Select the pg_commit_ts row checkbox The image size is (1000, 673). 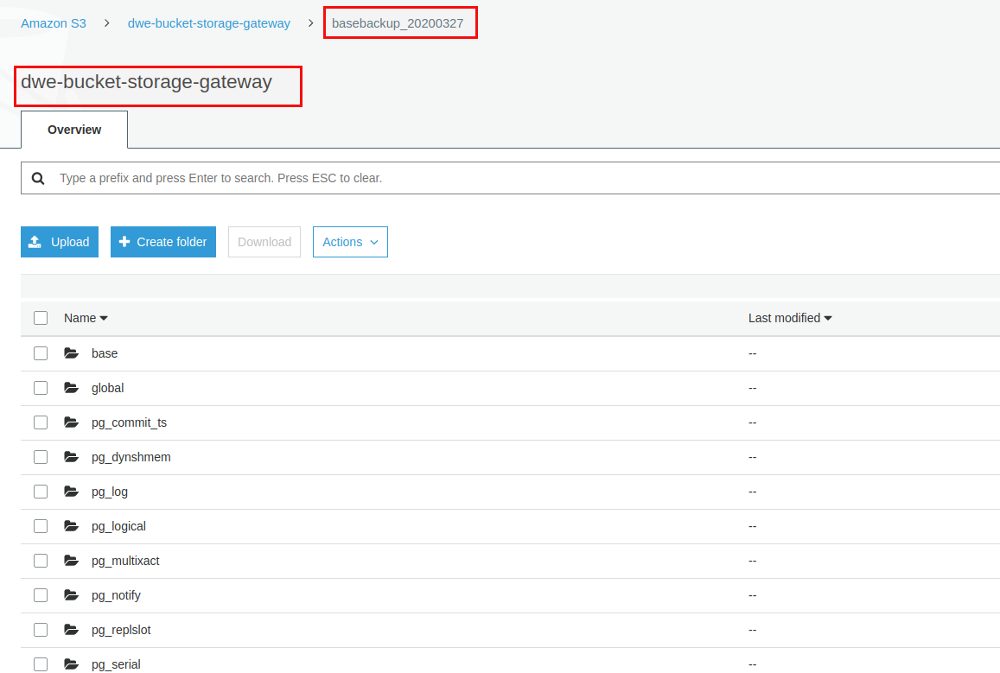pos(41,422)
